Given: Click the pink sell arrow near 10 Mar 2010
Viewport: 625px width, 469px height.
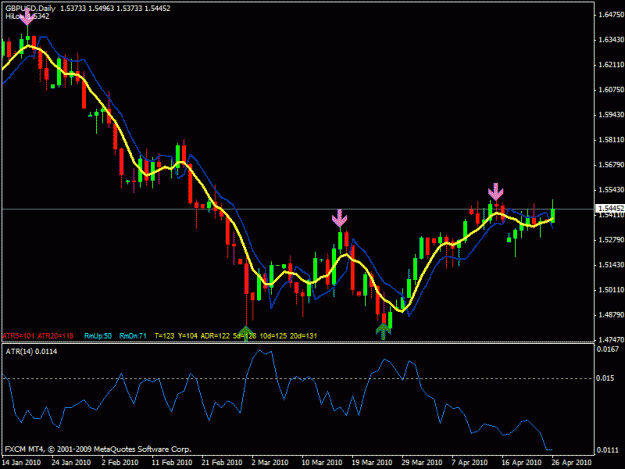Looking at the screenshot, I should tap(339, 218).
